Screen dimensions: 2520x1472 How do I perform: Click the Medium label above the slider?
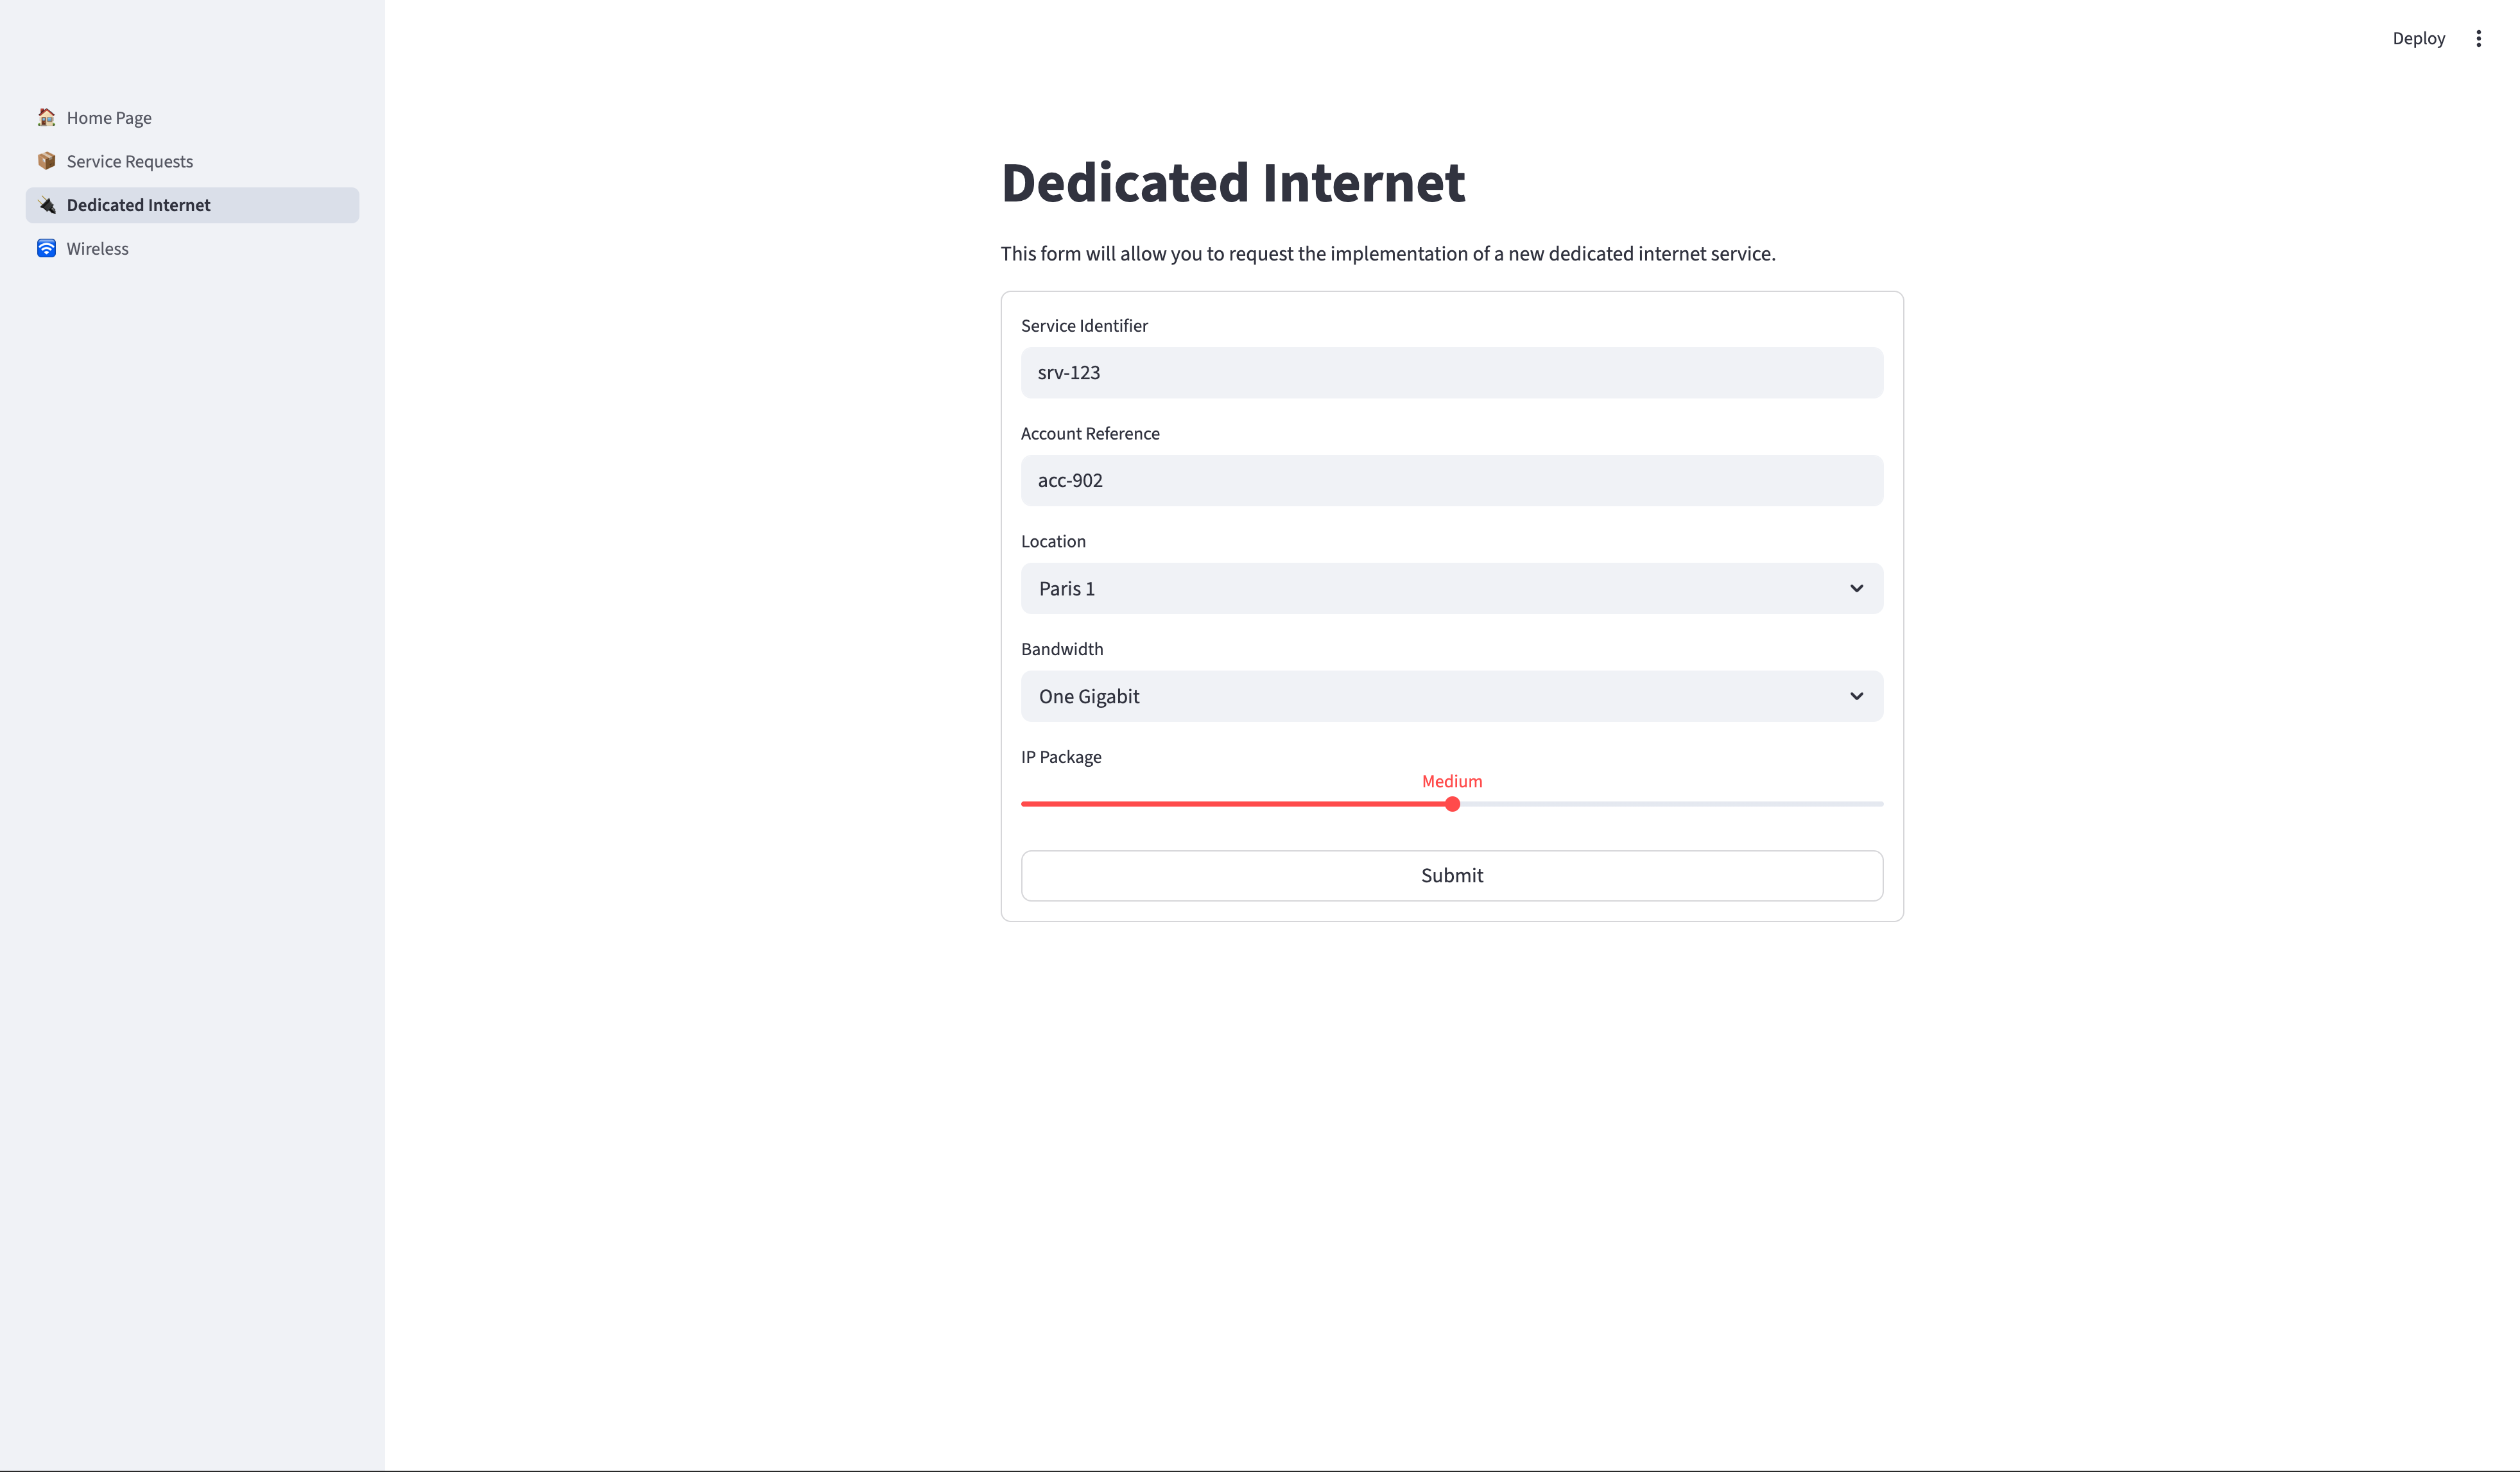[x=1451, y=781]
